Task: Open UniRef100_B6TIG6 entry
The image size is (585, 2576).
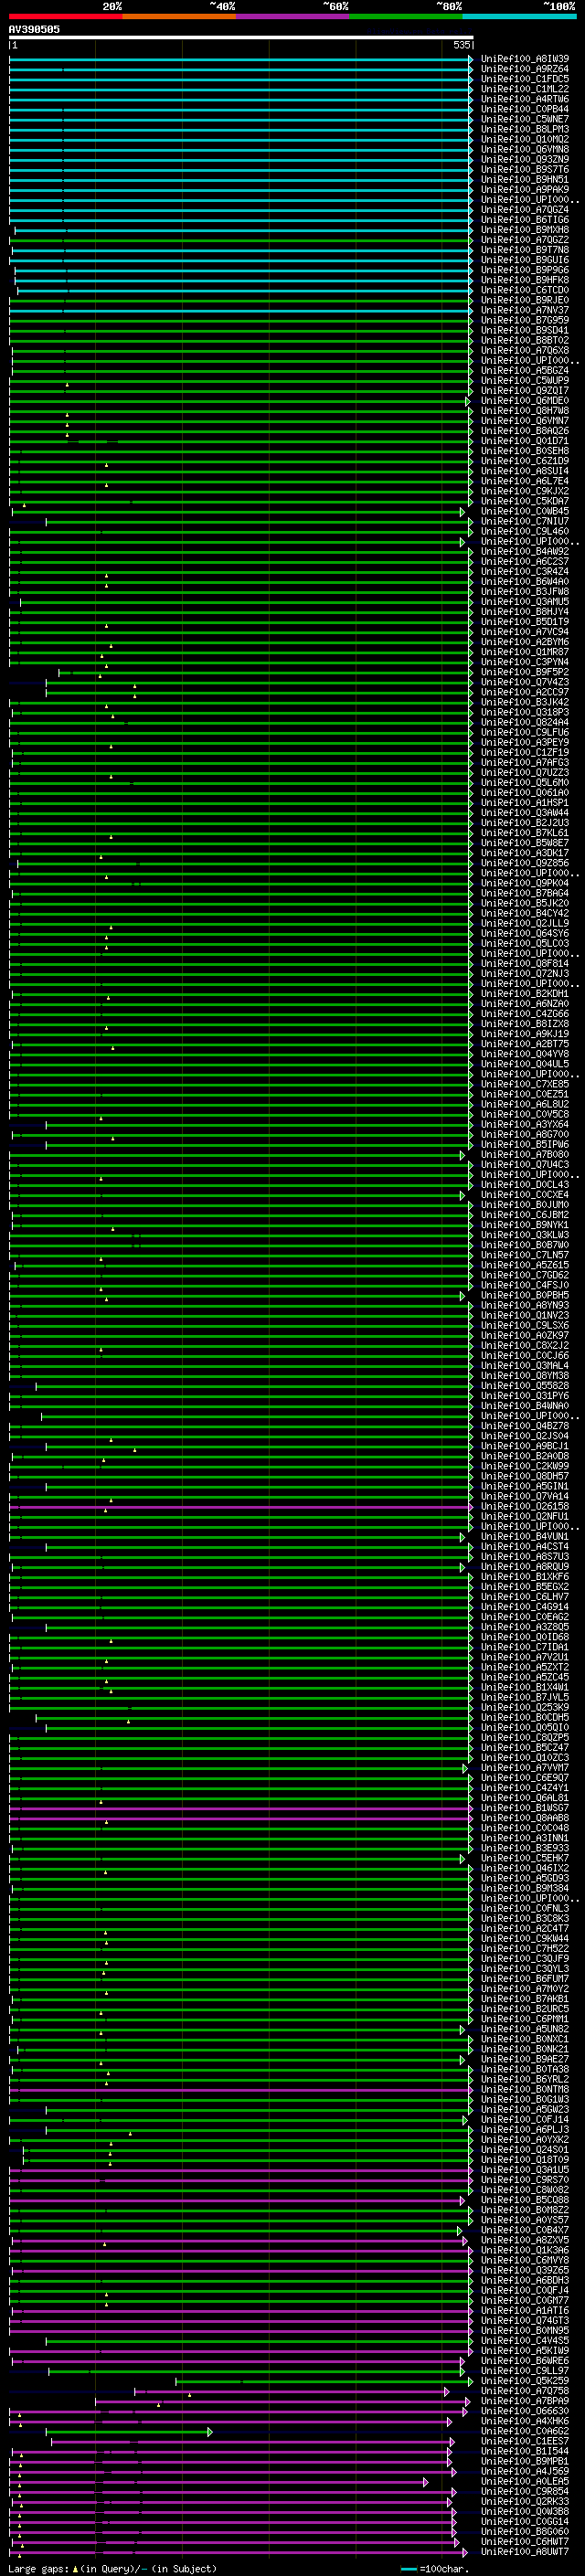Action: point(525,220)
